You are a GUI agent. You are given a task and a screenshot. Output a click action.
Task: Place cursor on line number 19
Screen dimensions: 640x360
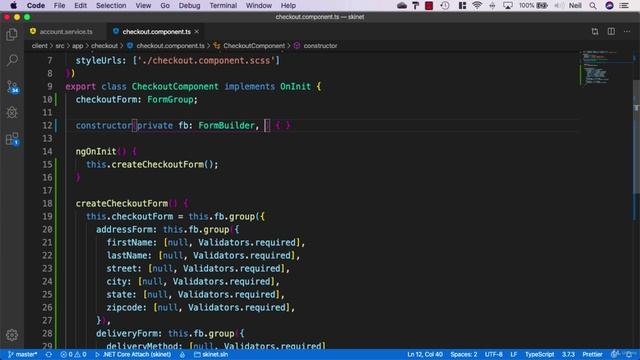[47, 216]
